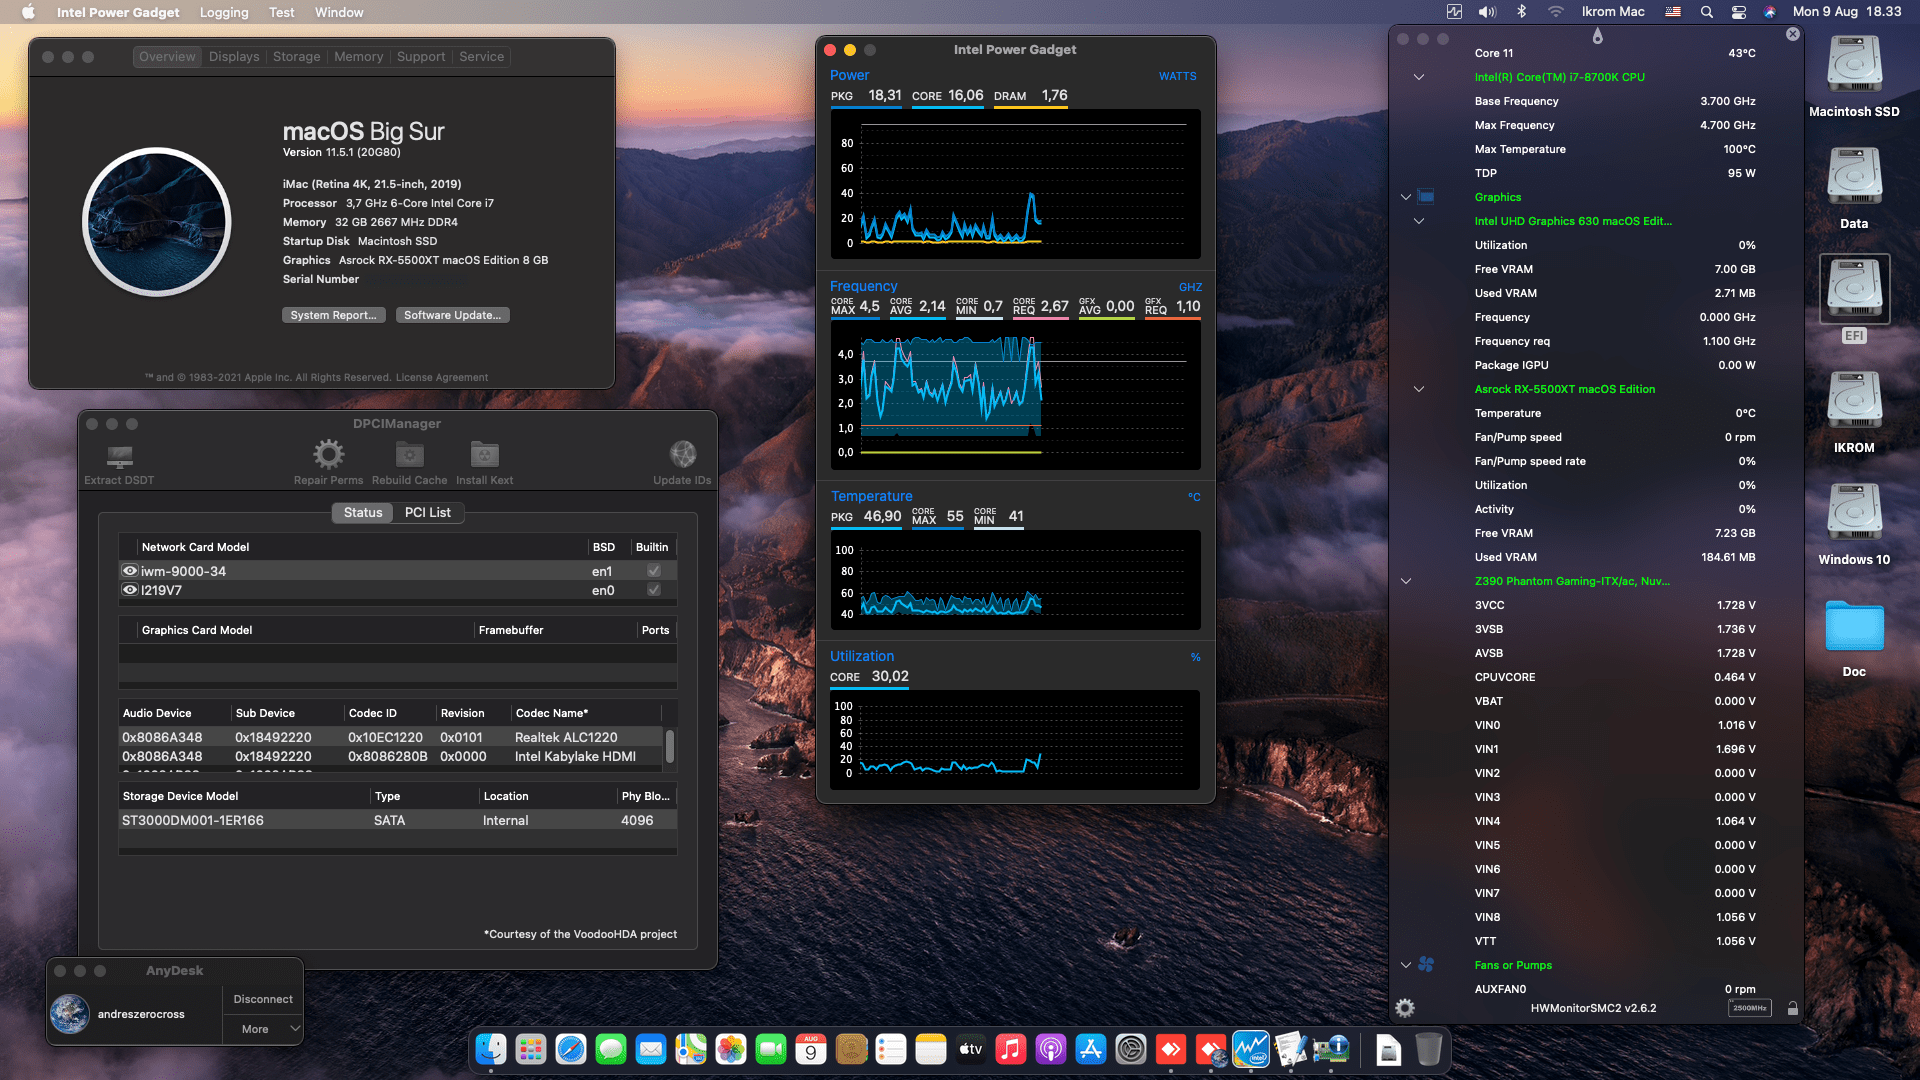Open System Preferences from the Dock
This screenshot has width=1920, height=1080.
coord(1131,1049)
